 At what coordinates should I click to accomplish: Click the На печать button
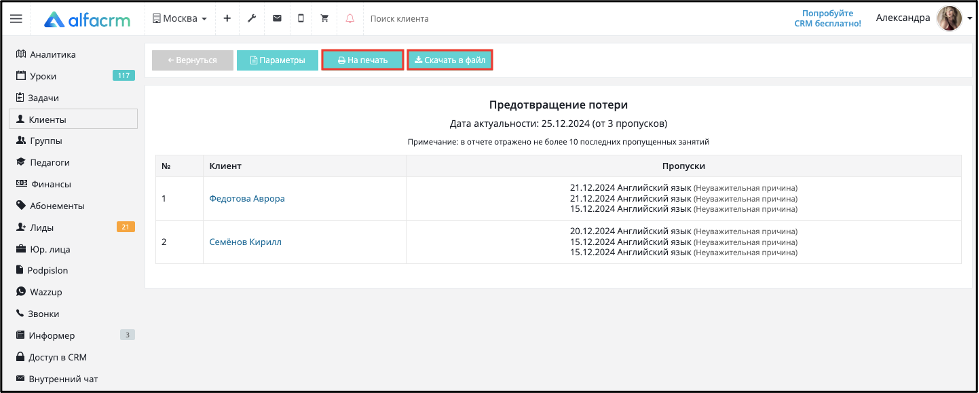coord(362,60)
